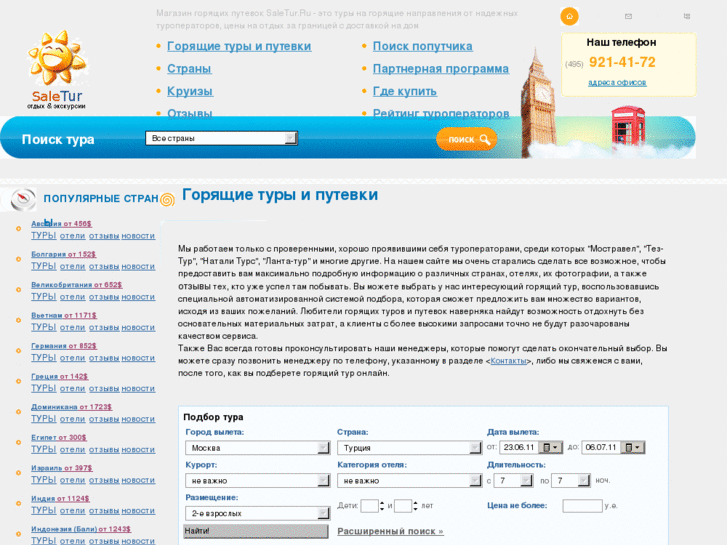Expand Страна dropdown showing Турция
727x545 pixels.
(409, 448)
